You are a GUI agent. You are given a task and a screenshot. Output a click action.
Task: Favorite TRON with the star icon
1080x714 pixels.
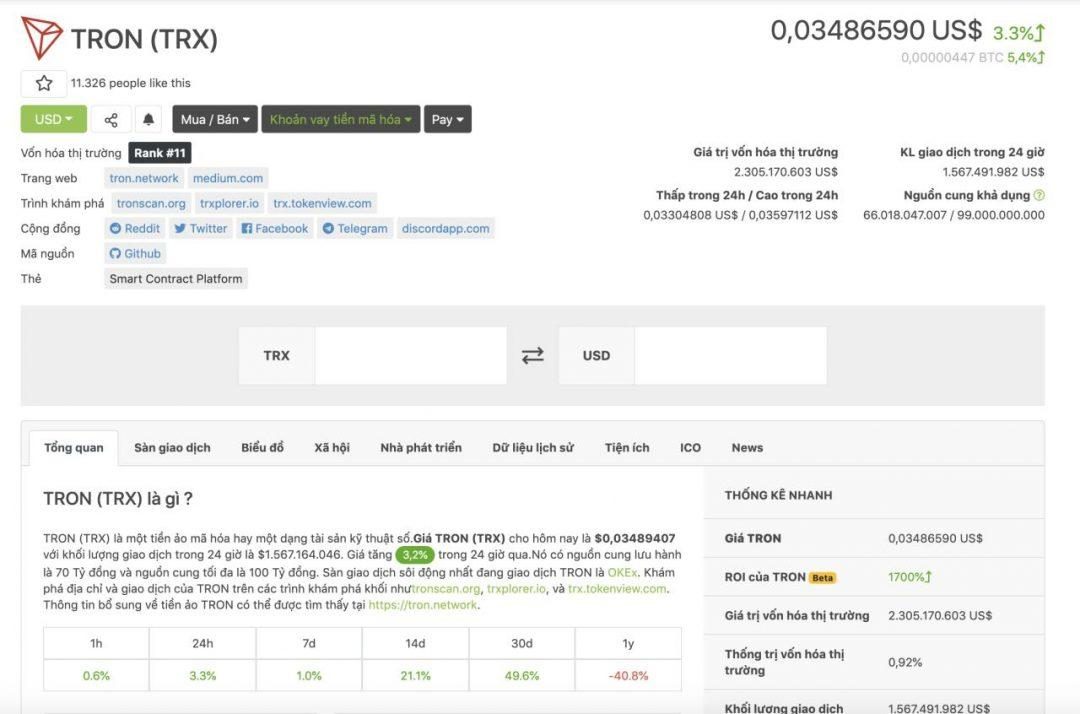click(x=44, y=83)
